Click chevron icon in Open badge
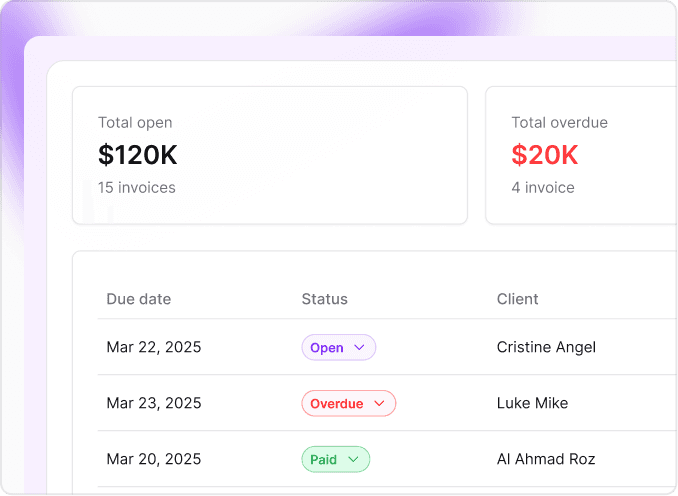 point(360,348)
